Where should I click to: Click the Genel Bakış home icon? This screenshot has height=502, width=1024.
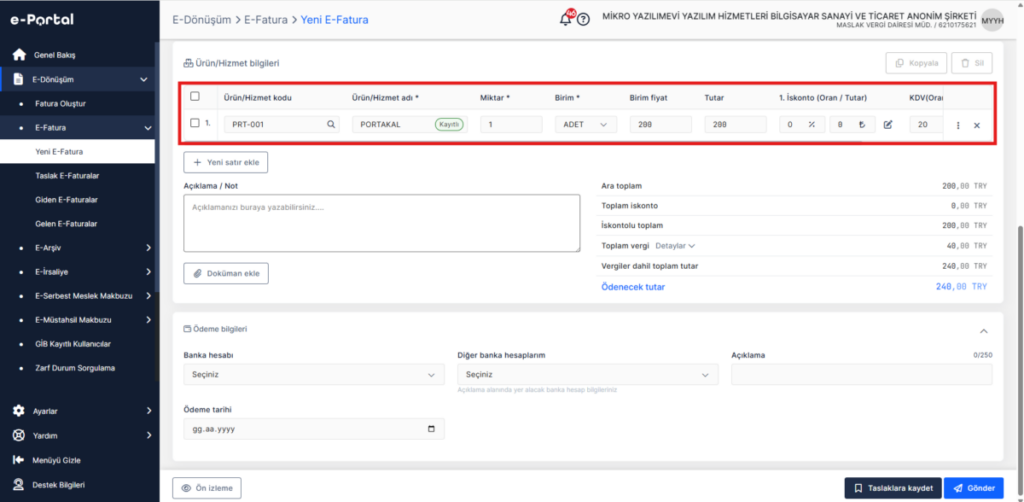(x=19, y=55)
